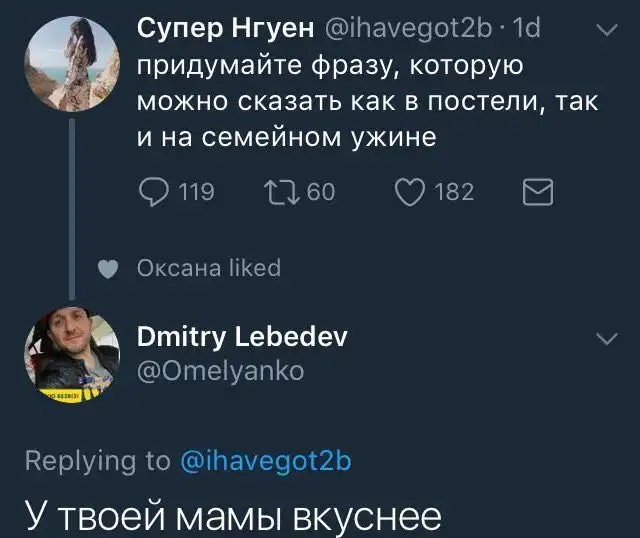Click the @Omelyanko handle
This screenshot has height=538, width=640.
pos(219,371)
